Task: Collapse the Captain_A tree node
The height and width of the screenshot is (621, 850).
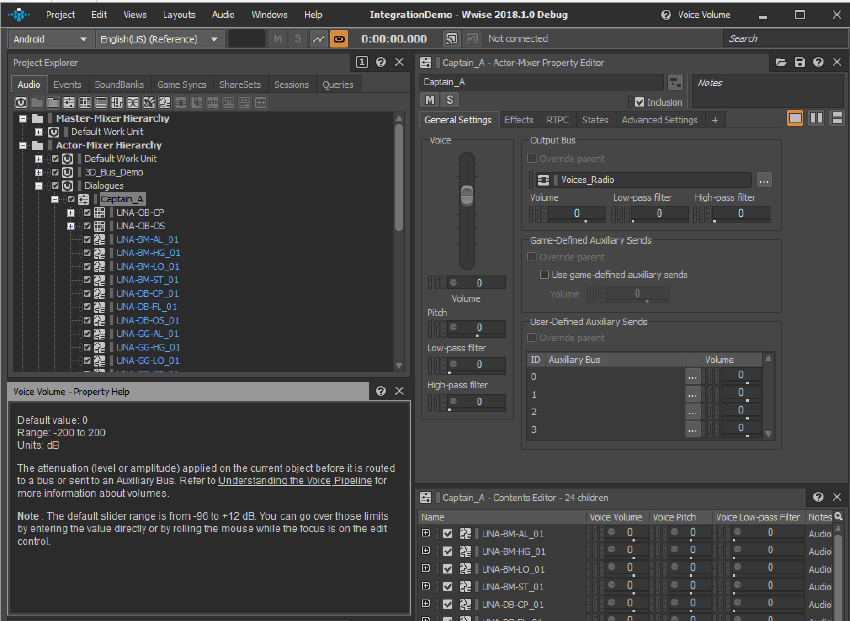Action: (56, 199)
